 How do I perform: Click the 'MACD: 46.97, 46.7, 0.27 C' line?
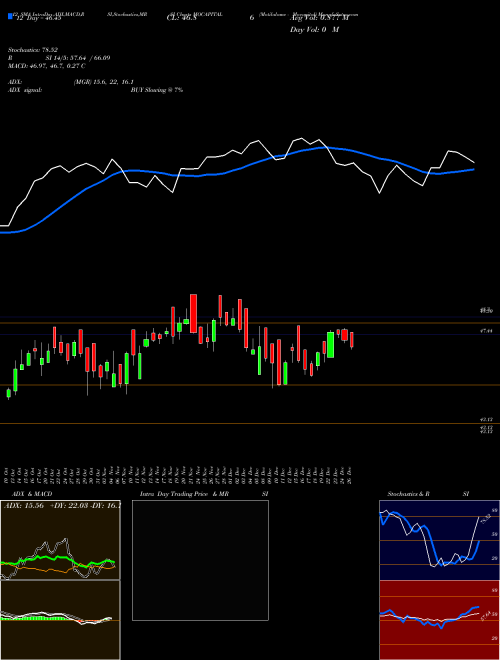click(47, 66)
